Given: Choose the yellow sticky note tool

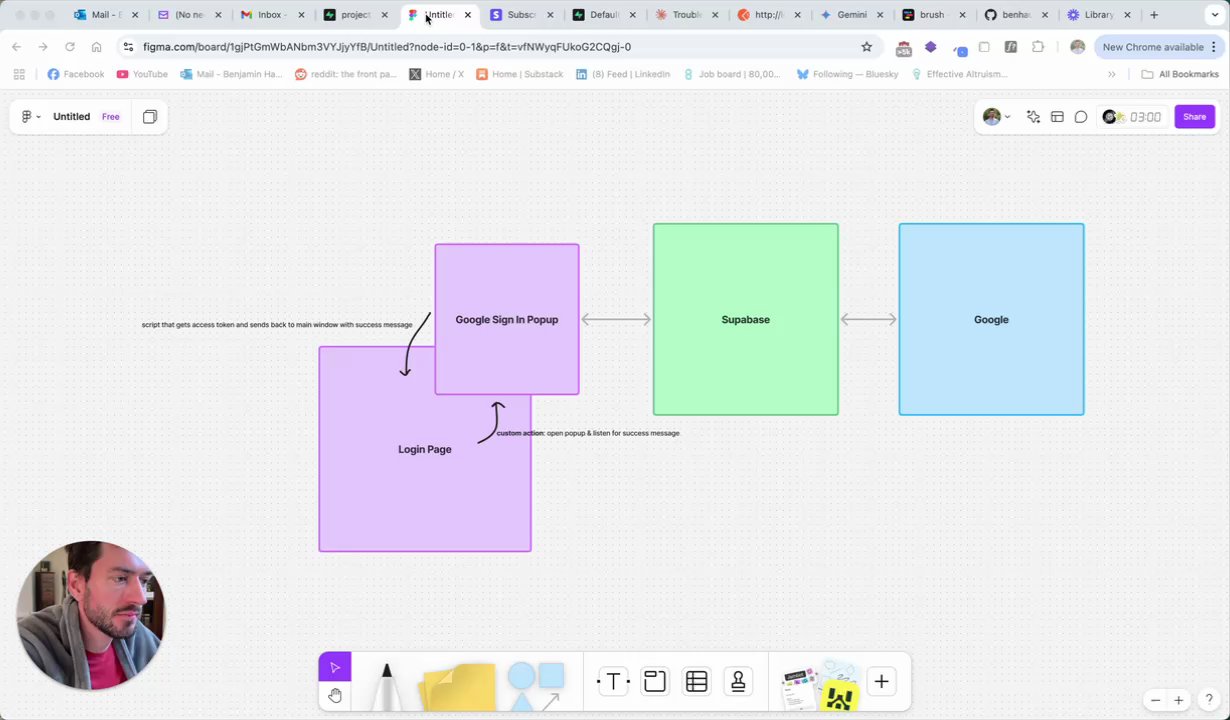Looking at the screenshot, I should [x=459, y=686].
